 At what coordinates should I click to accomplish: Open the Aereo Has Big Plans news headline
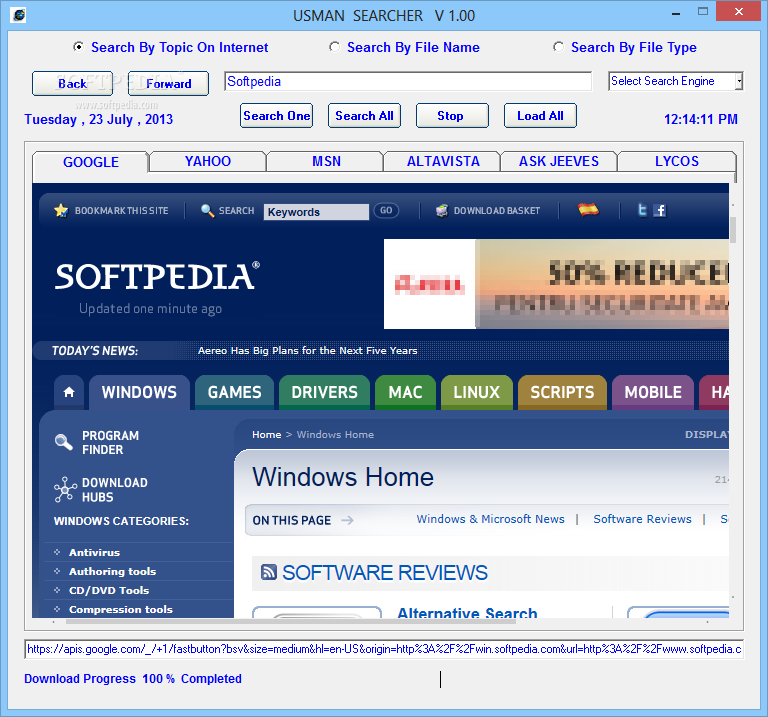point(308,351)
